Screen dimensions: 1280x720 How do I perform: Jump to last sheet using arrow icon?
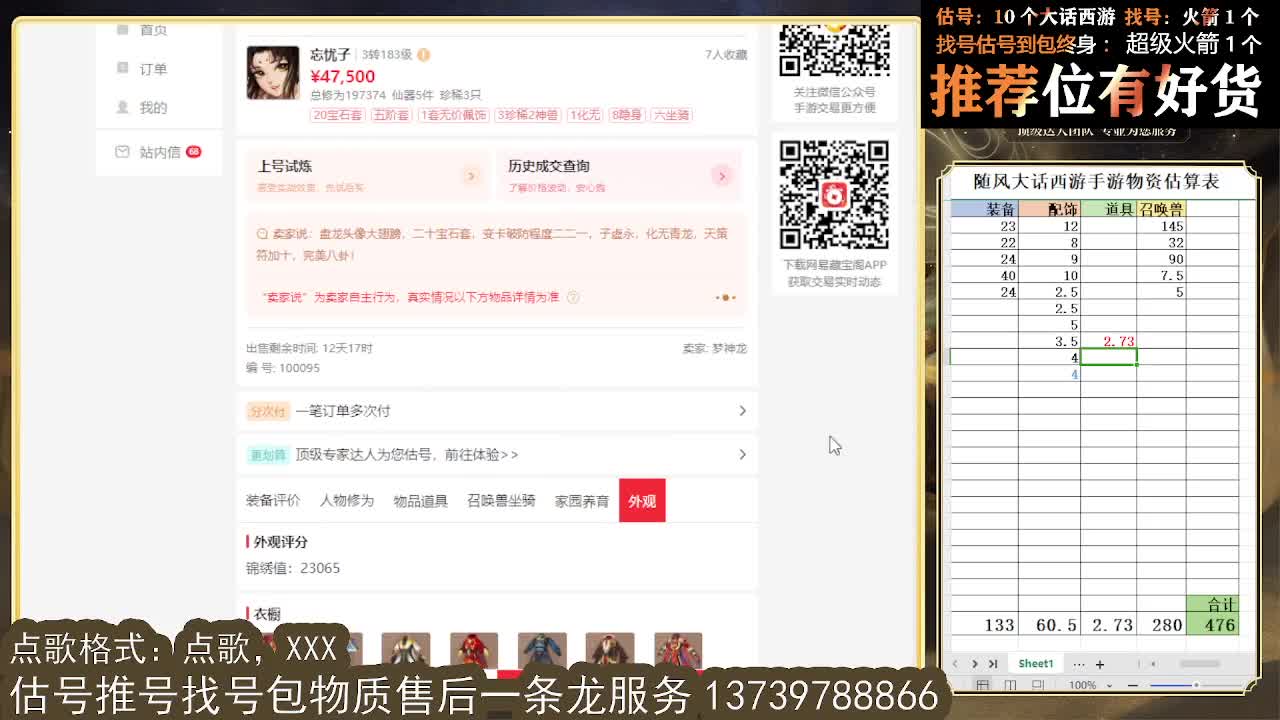coord(992,663)
